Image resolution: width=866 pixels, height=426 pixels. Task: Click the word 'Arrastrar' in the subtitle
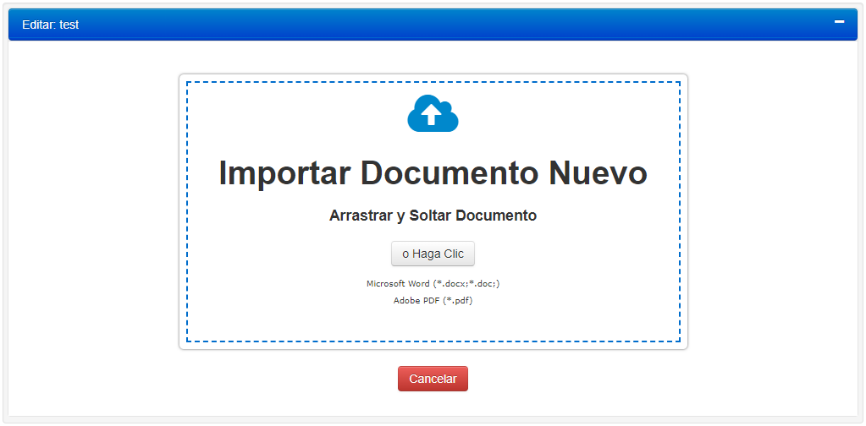[x=360, y=215]
